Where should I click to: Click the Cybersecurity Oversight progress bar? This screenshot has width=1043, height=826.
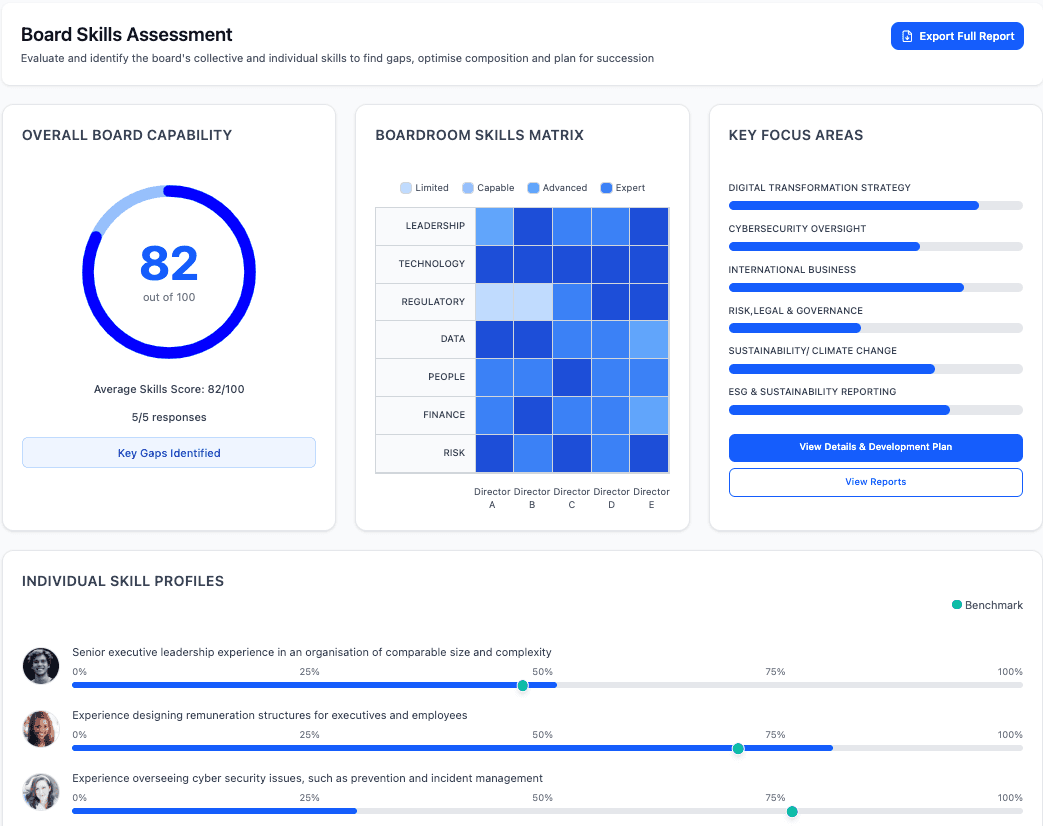(x=875, y=246)
